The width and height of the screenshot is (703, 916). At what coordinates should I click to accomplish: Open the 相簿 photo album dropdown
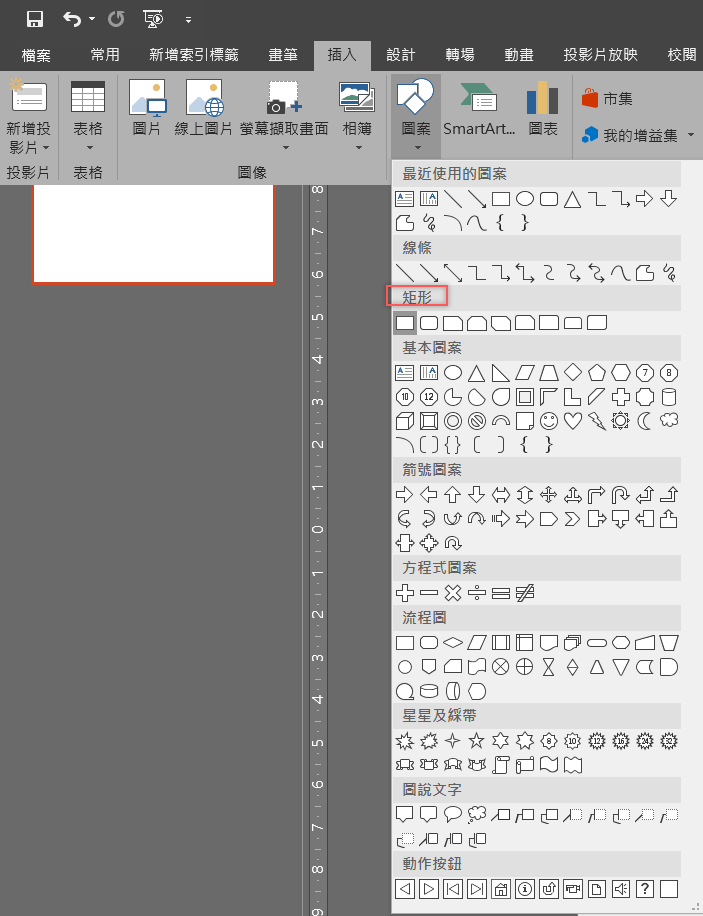click(357, 116)
